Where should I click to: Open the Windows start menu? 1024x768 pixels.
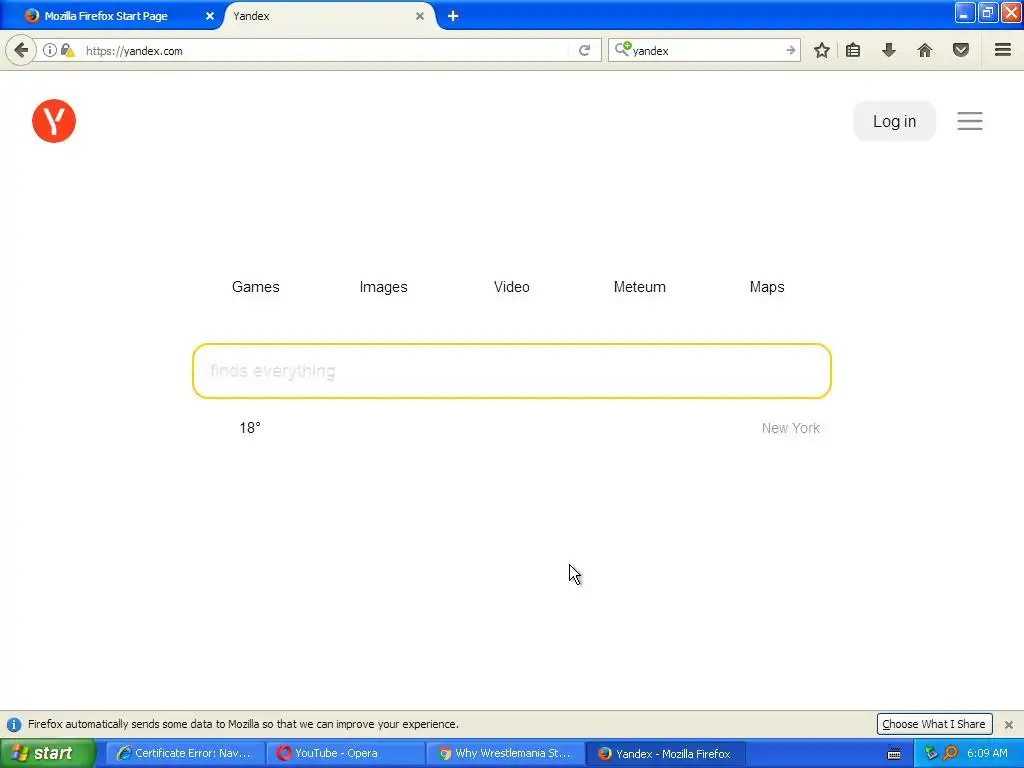click(x=47, y=753)
